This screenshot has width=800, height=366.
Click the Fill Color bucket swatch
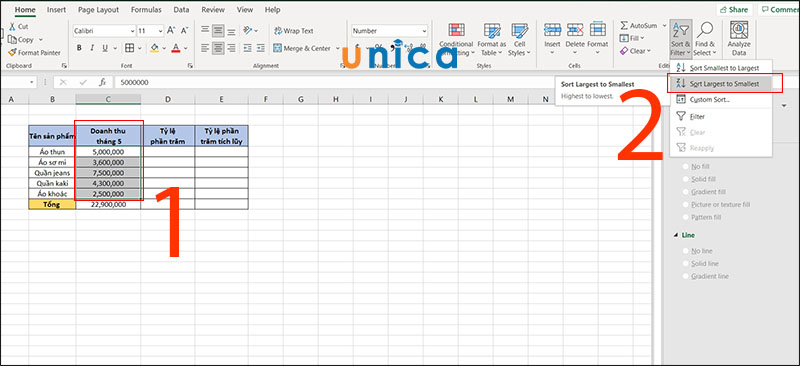[155, 48]
